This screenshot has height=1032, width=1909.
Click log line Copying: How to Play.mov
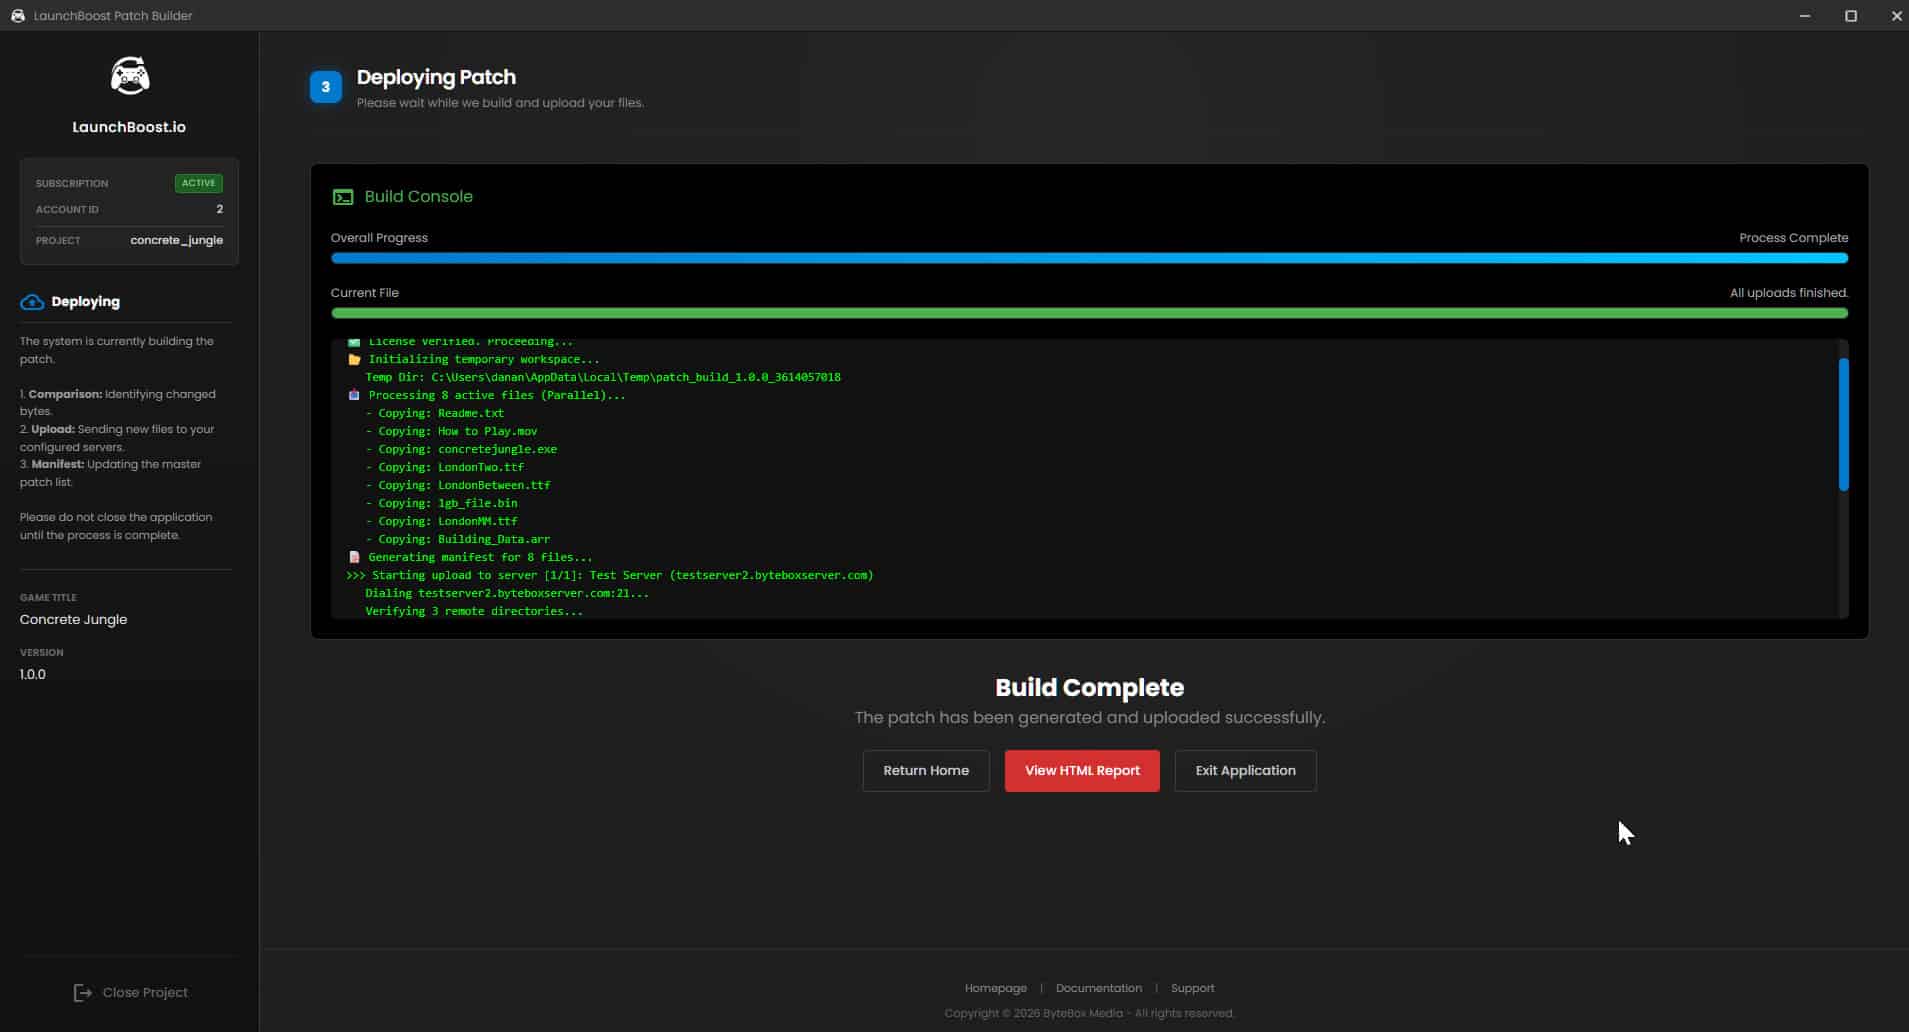tap(451, 431)
